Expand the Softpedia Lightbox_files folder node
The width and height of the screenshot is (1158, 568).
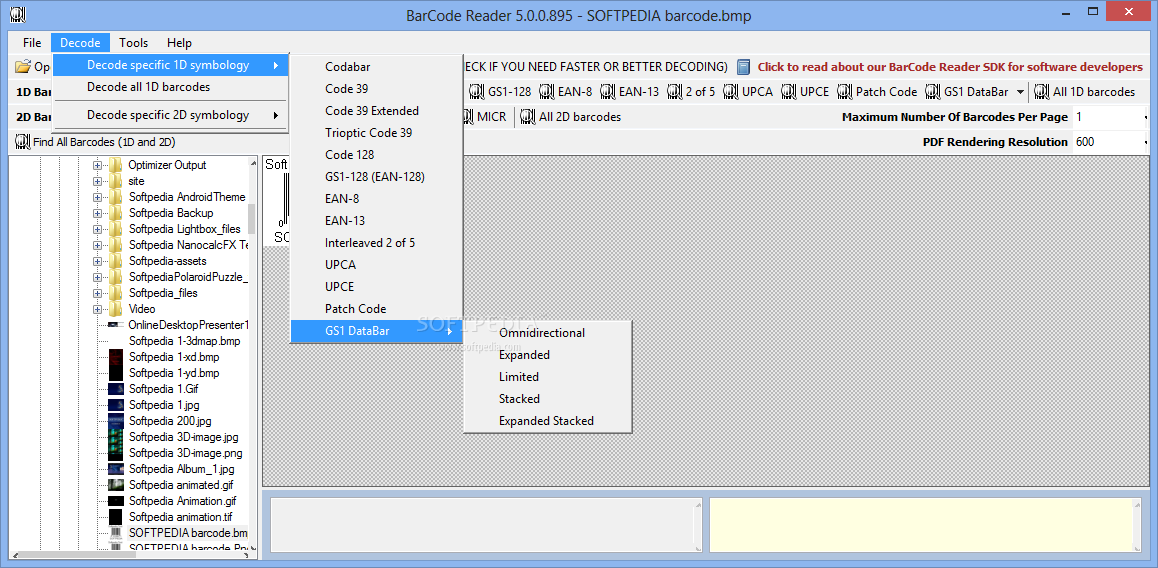97,229
